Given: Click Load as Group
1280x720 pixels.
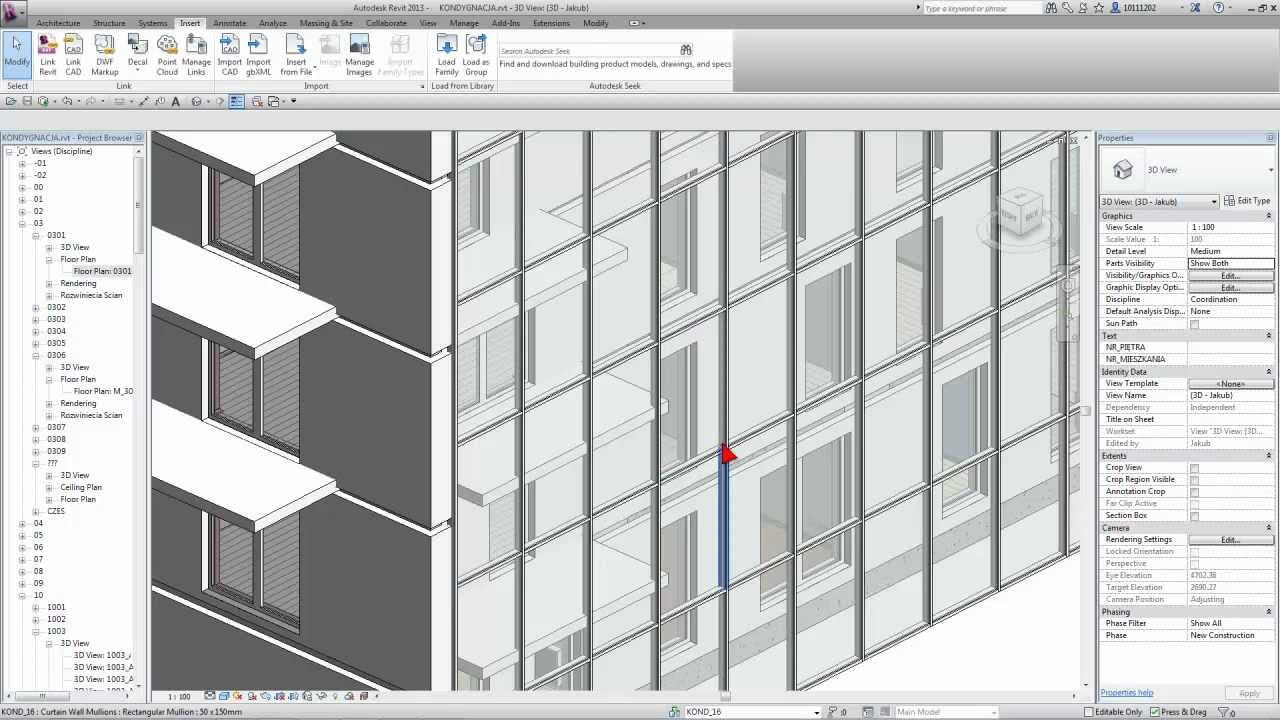Looking at the screenshot, I should tap(476, 55).
